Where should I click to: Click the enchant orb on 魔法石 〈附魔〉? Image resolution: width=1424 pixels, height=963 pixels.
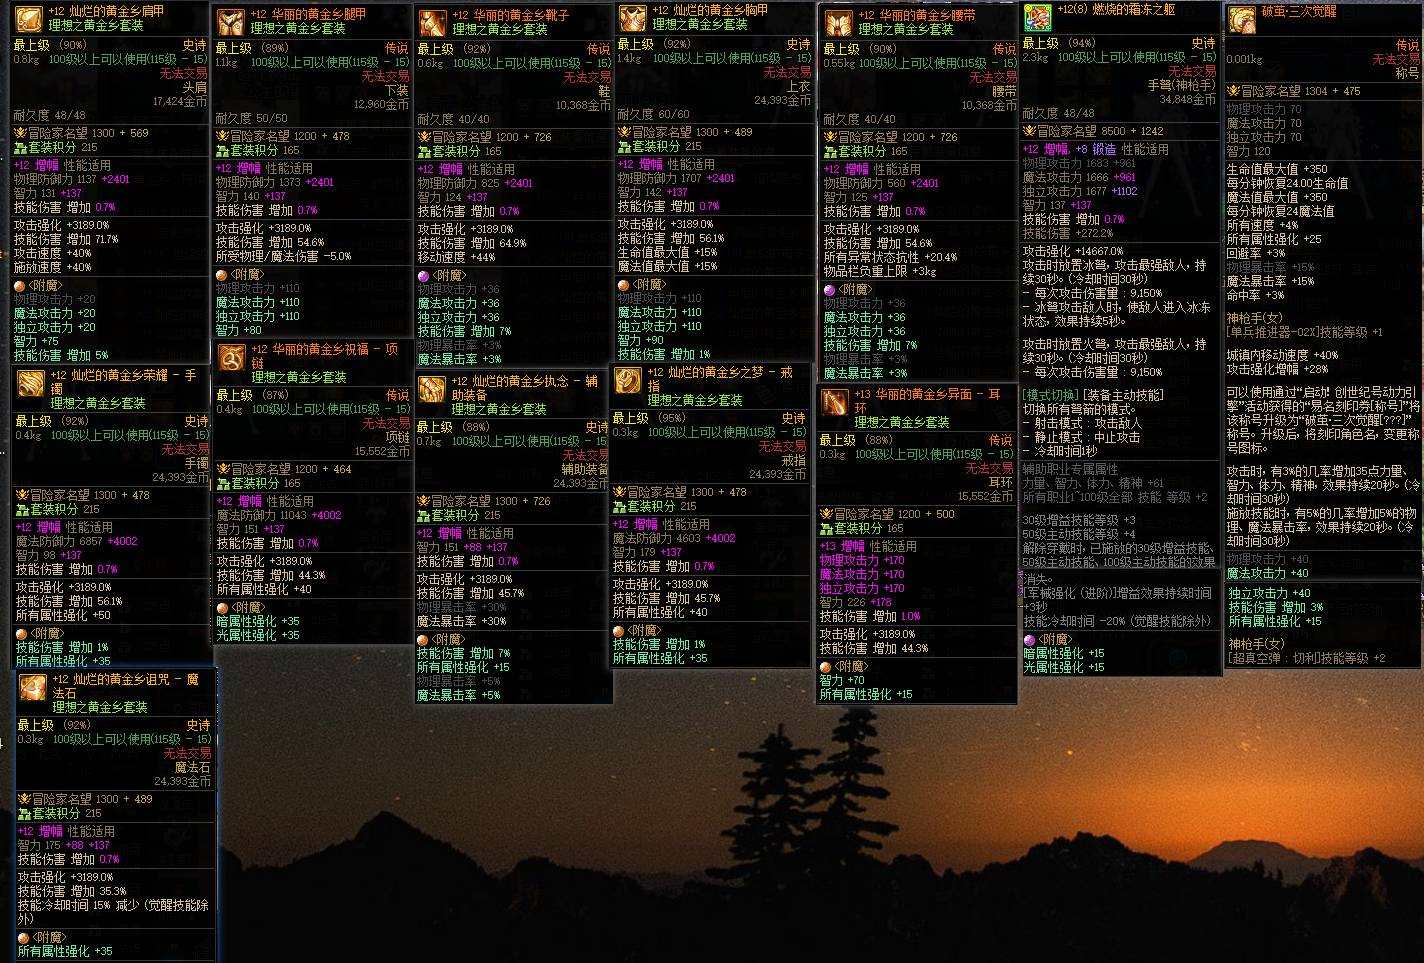(x=23, y=938)
